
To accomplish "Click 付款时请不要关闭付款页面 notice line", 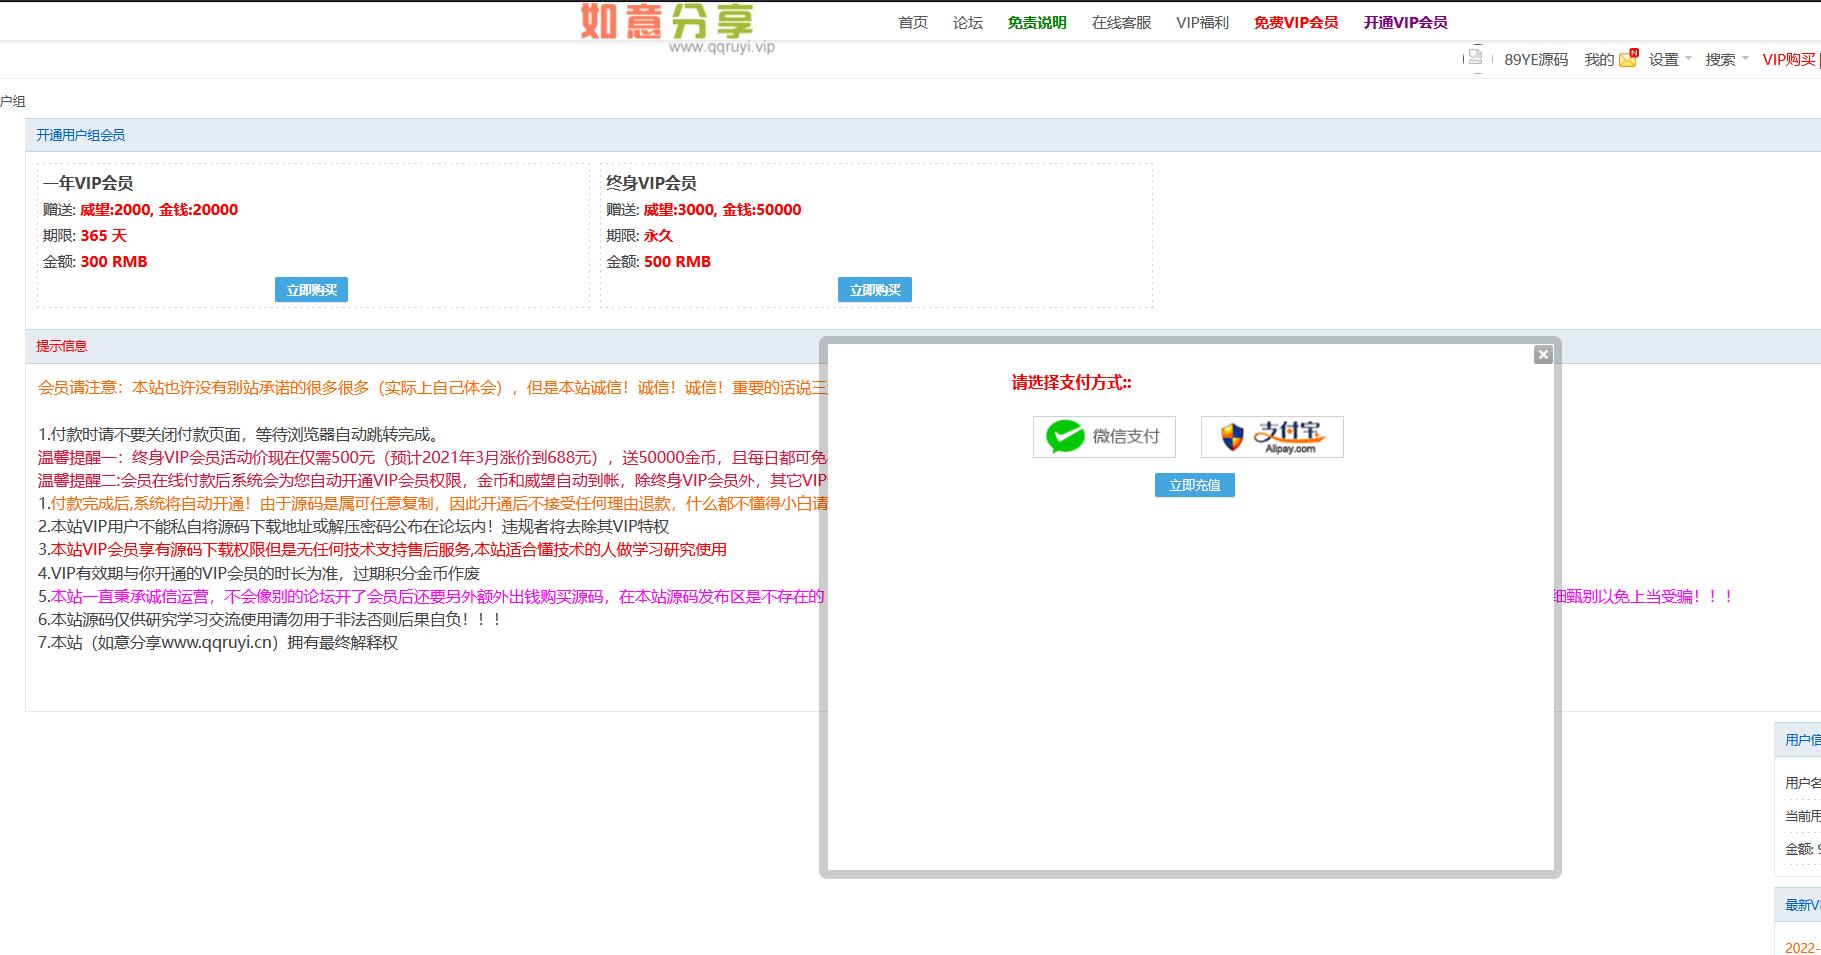I will tap(239, 435).
